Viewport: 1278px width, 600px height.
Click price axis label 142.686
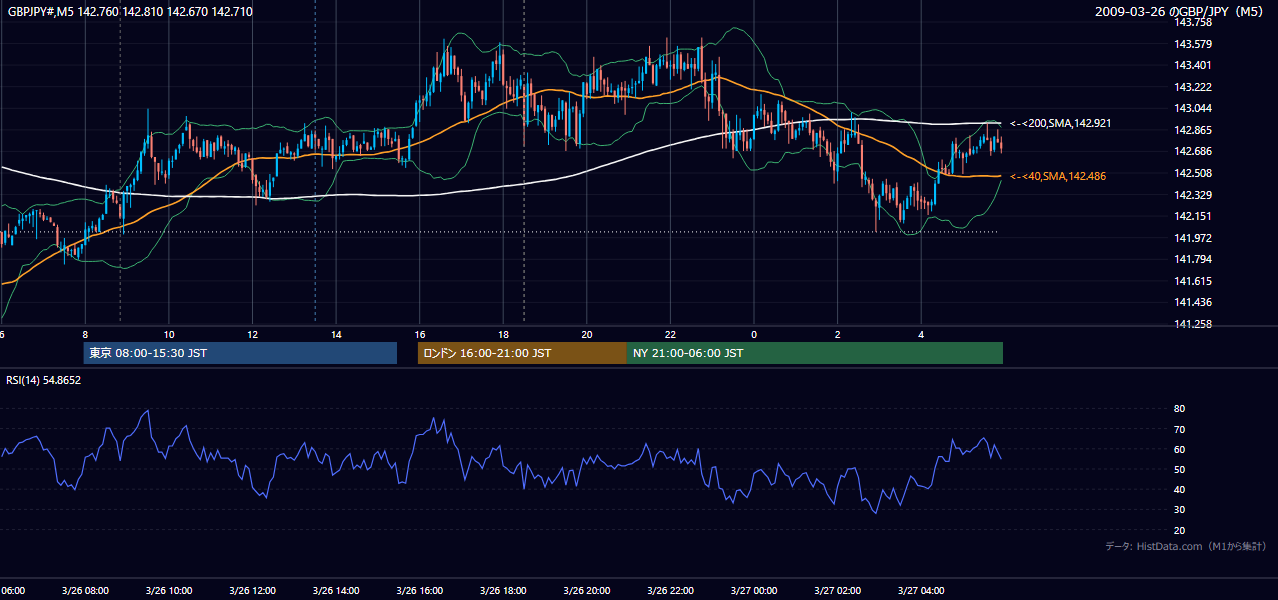1192,151
